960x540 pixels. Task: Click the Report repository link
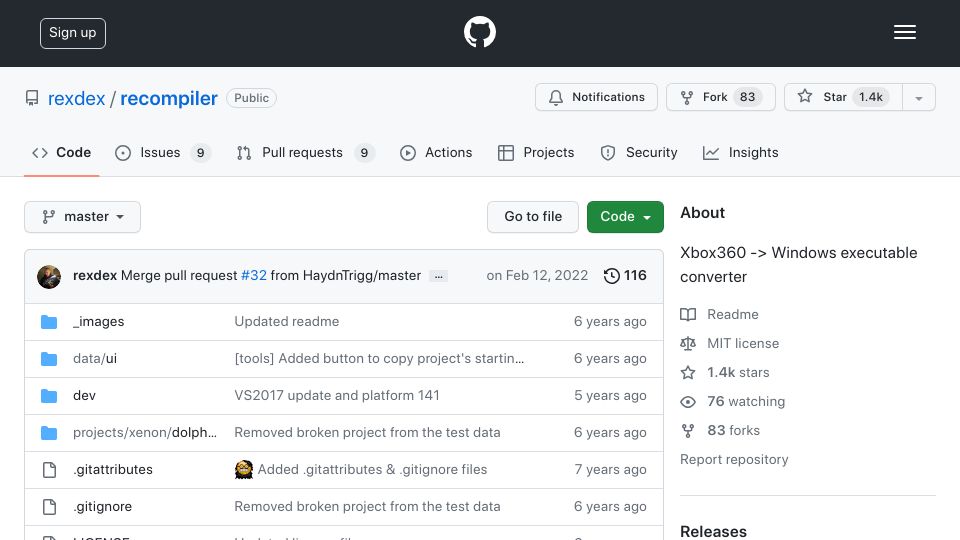[x=734, y=459]
